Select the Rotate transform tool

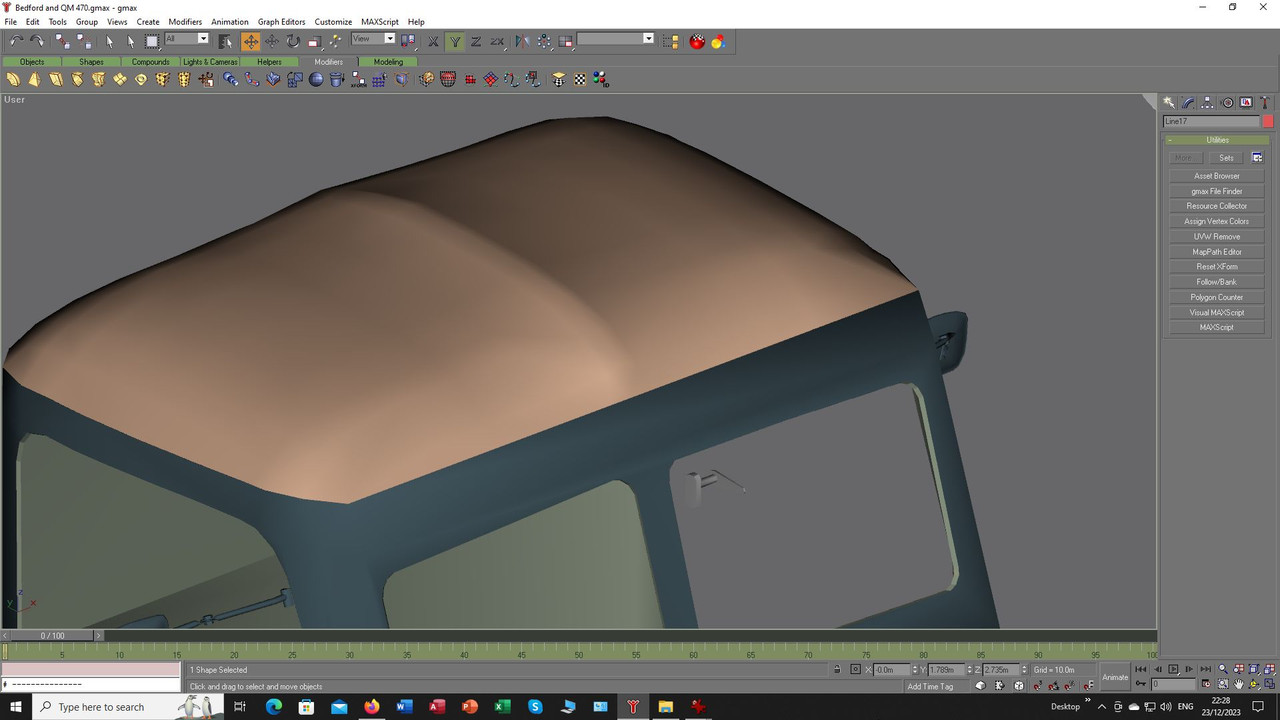click(x=293, y=41)
